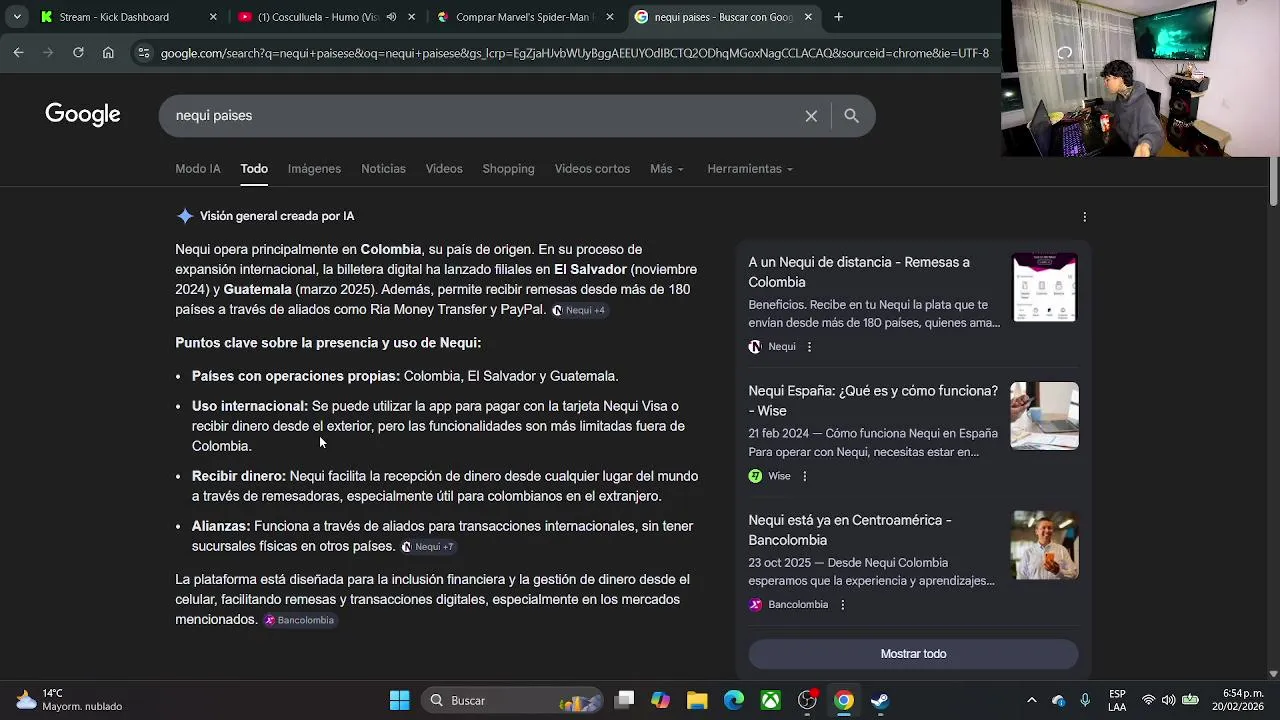Focus the browser address bar URL
Image resolution: width=1280 pixels, height=720 pixels.
tap(574, 53)
